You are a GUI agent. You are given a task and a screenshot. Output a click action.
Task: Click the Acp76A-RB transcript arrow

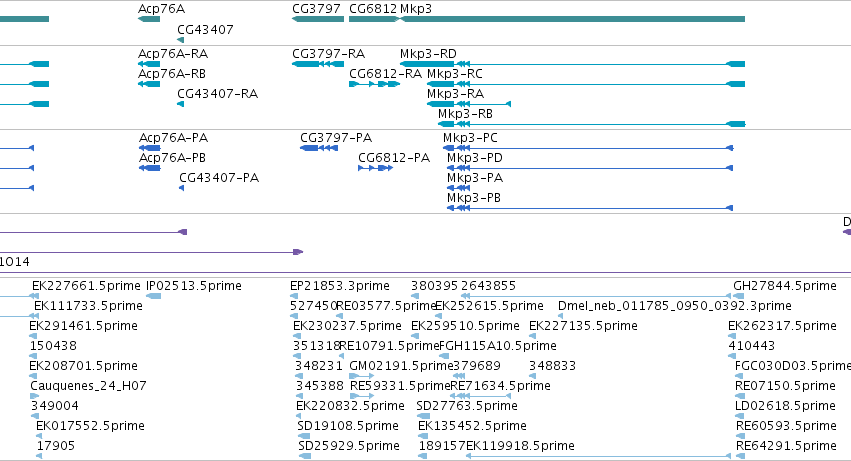point(149,84)
